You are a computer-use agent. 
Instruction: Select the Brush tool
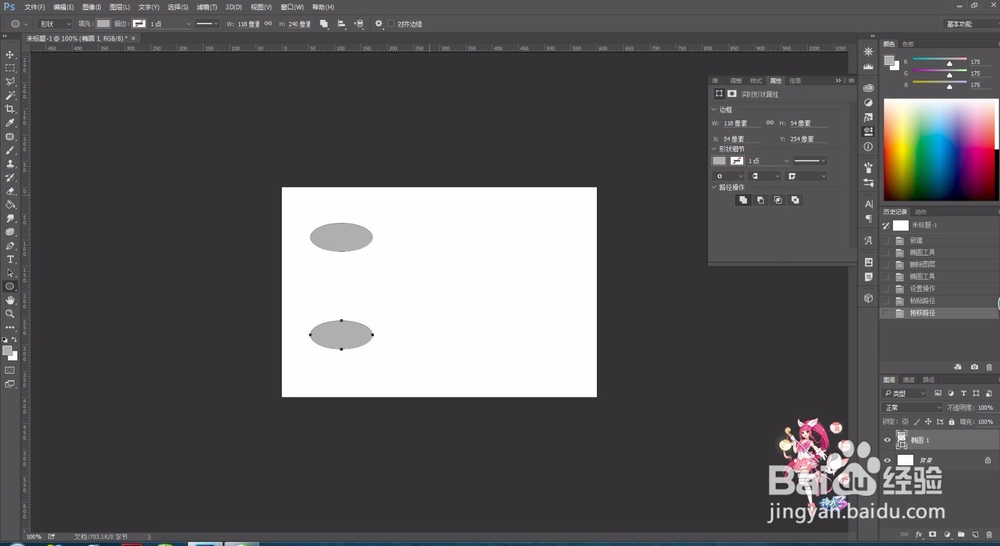(10, 150)
